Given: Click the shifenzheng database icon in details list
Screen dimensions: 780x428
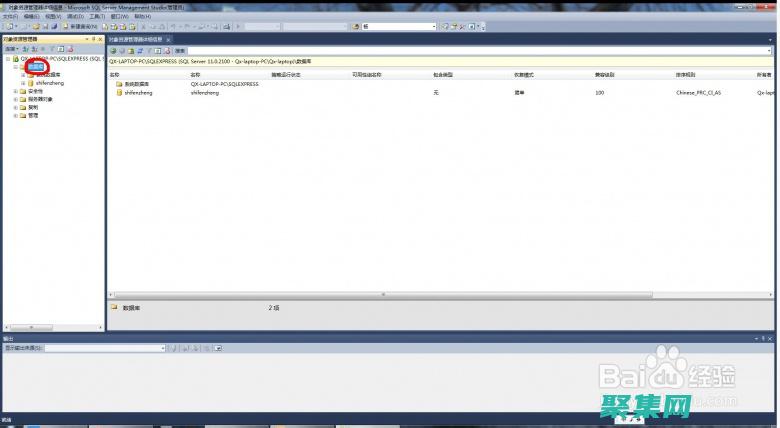Looking at the screenshot, I should (x=118, y=92).
